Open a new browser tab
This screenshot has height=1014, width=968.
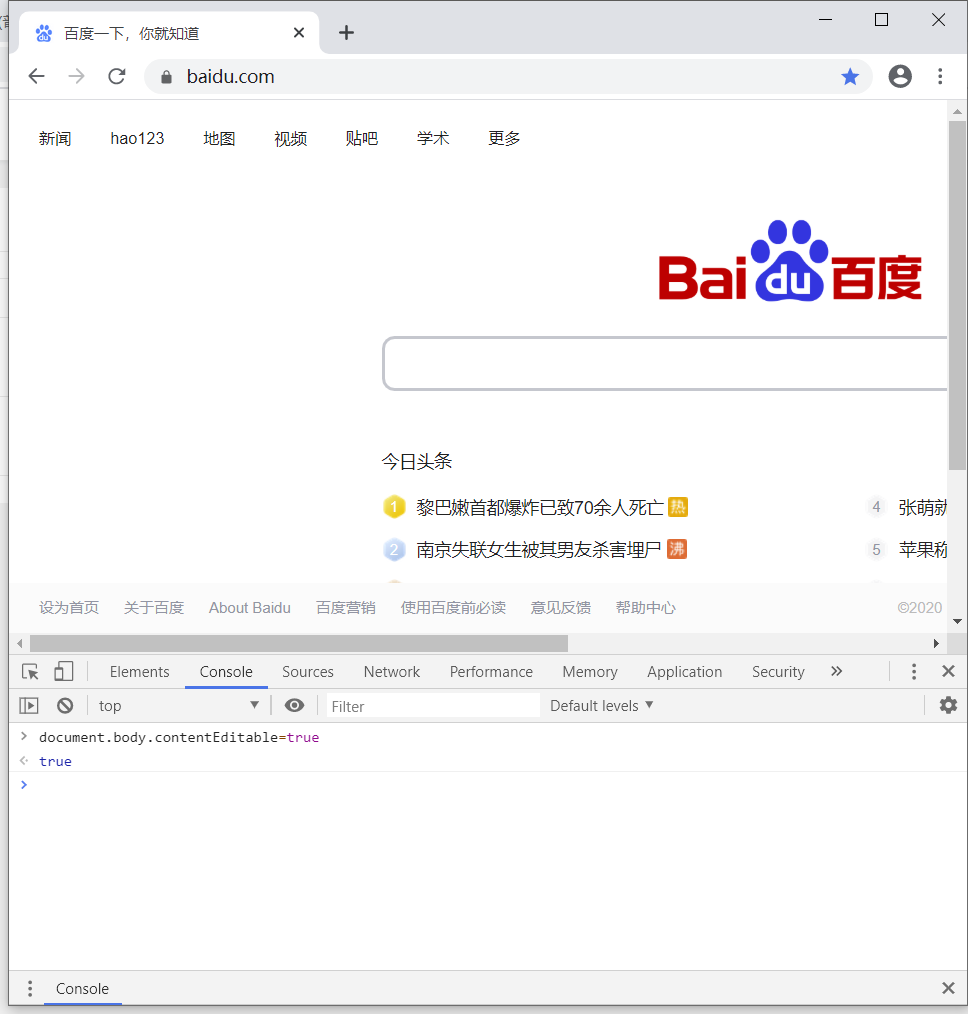(x=346, y=32)
